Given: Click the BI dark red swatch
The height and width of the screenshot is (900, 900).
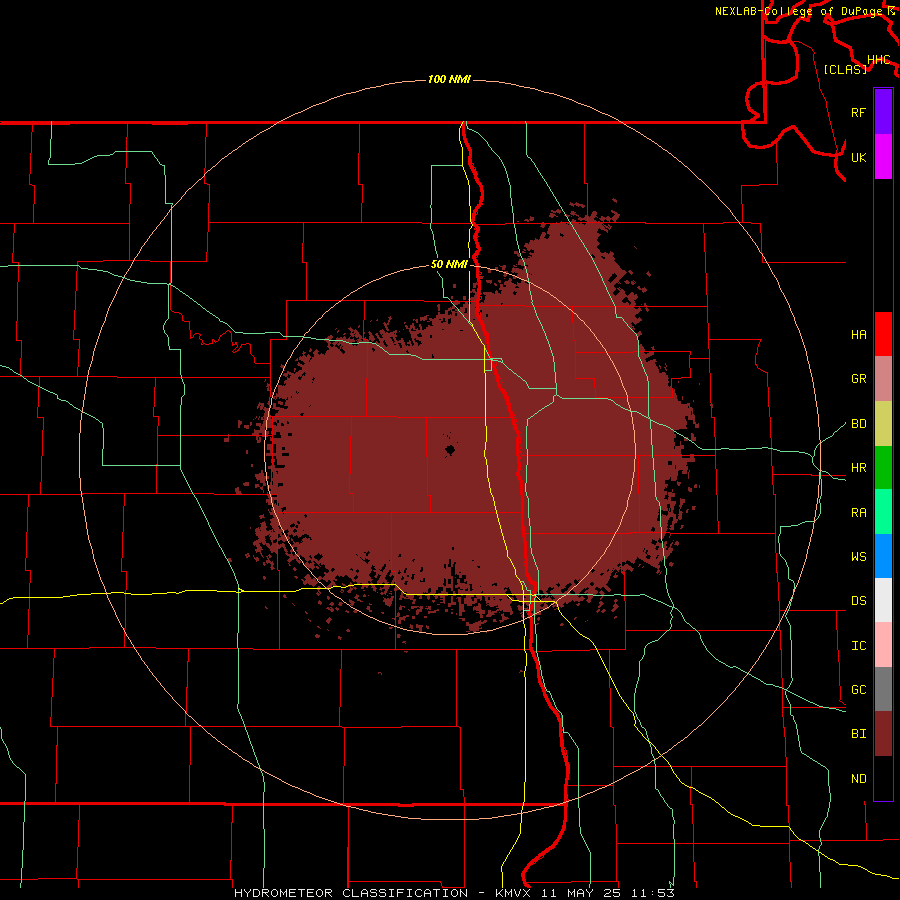Looking at the screenshot, I should pos(883,734).
